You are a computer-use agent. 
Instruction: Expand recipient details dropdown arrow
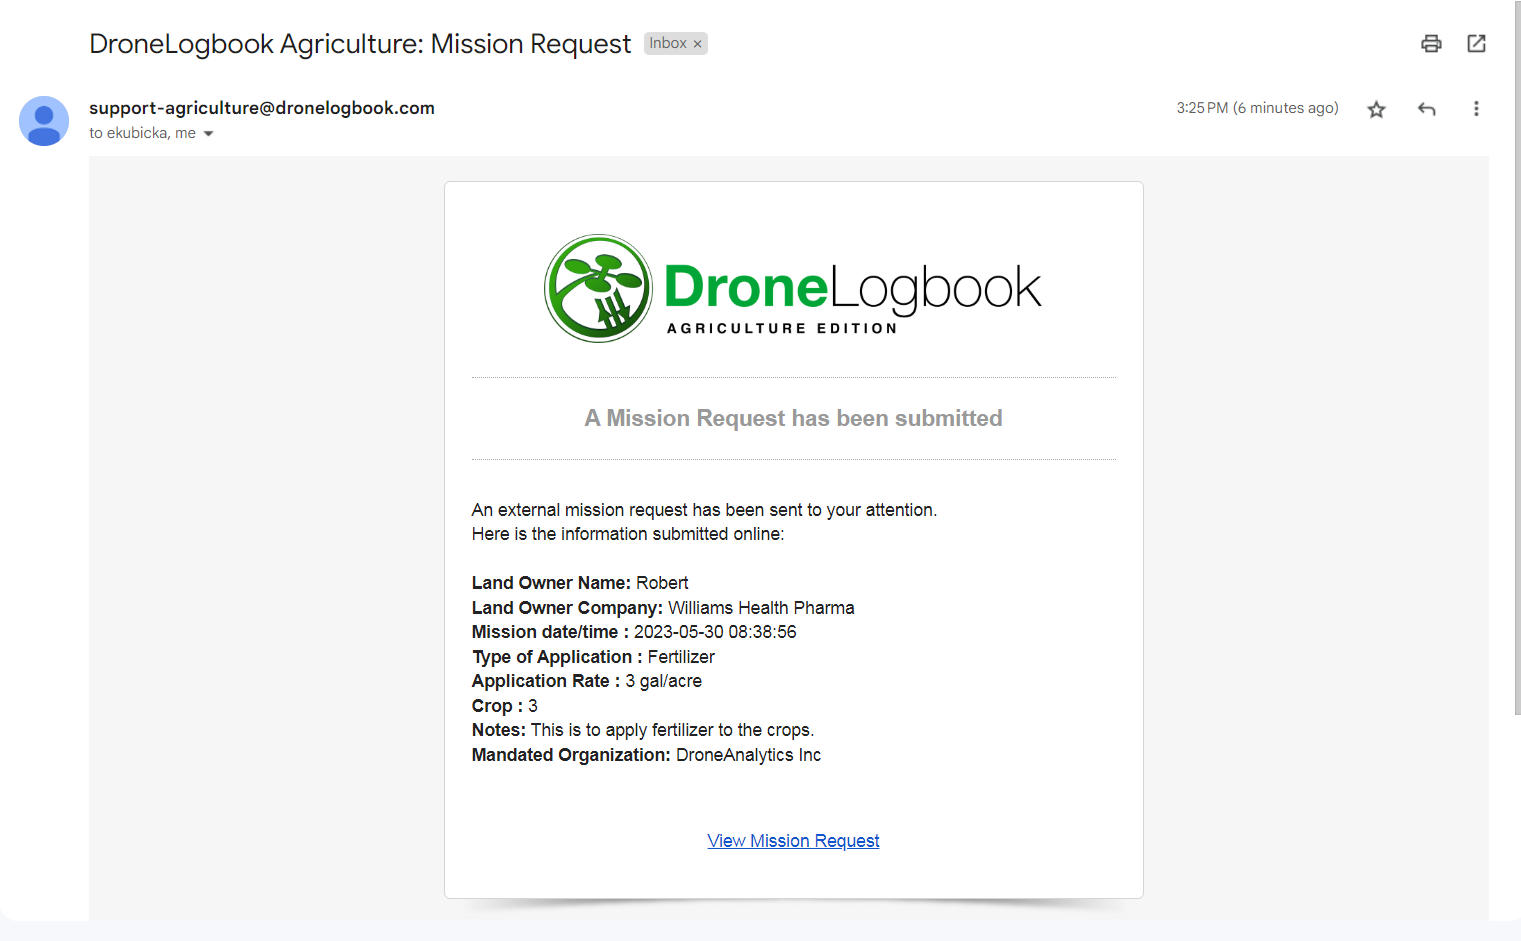coord(208,134)
